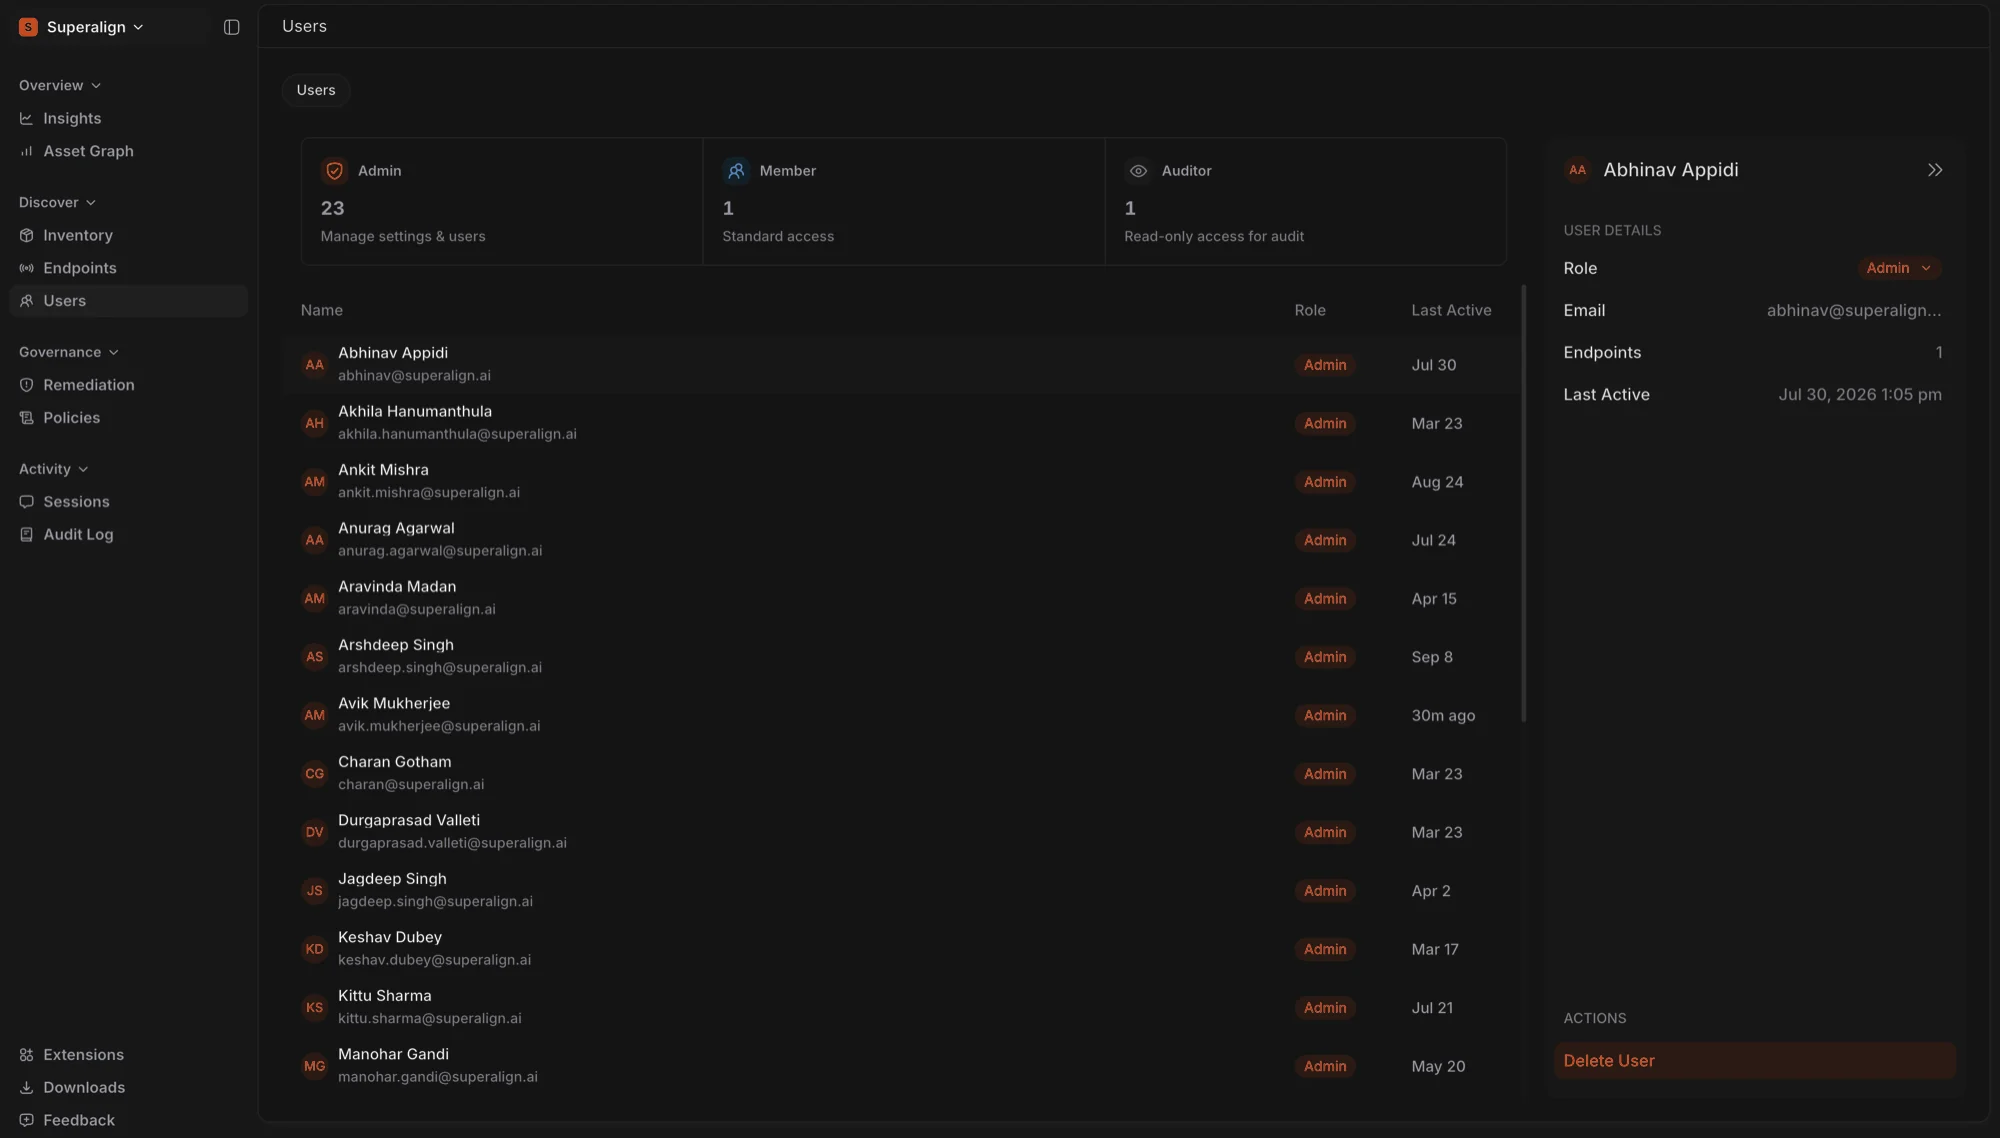Click the KS avatar for Kittu Sharma

click(x=314, y=1008)
